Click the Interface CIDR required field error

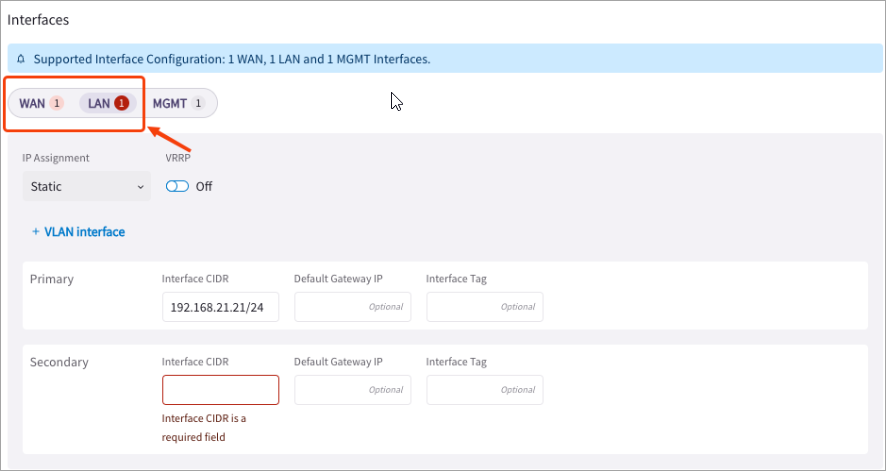pyautogui.click(x=203, y=427)
